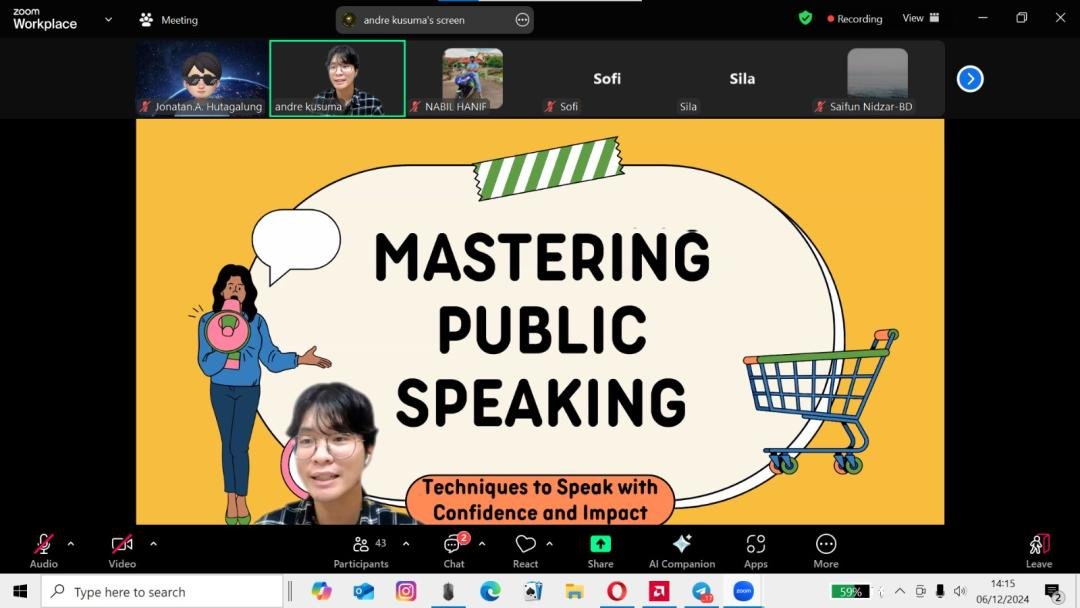This screenshot has width=1080, height=608.
Task: Click the More options icon
Action: click(x=826, y=550)
